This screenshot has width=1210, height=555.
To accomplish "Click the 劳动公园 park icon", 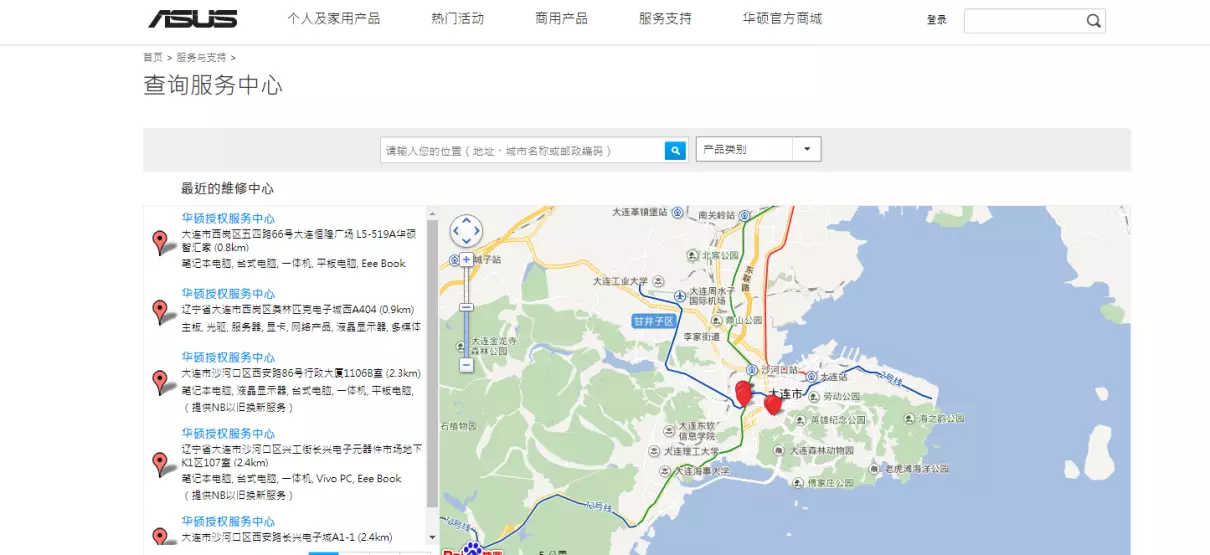I will pos(813,396).
